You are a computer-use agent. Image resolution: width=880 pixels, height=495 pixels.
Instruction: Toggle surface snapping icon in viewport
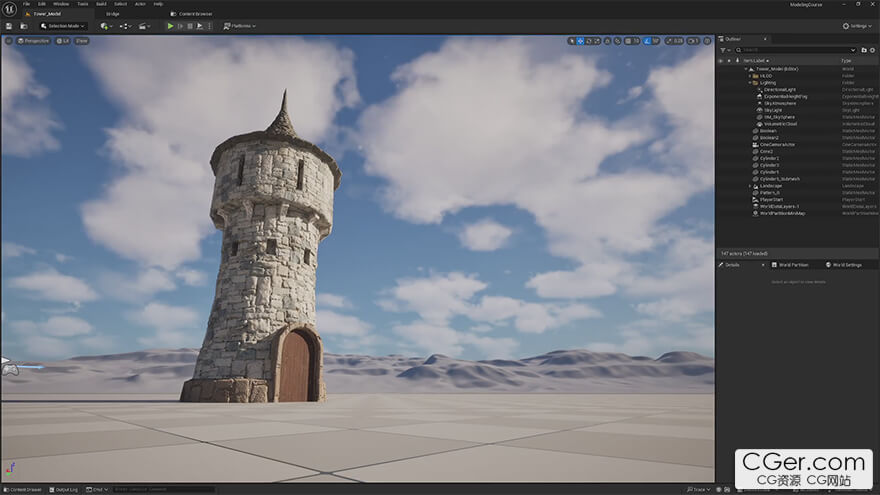[x=617, y=41]
